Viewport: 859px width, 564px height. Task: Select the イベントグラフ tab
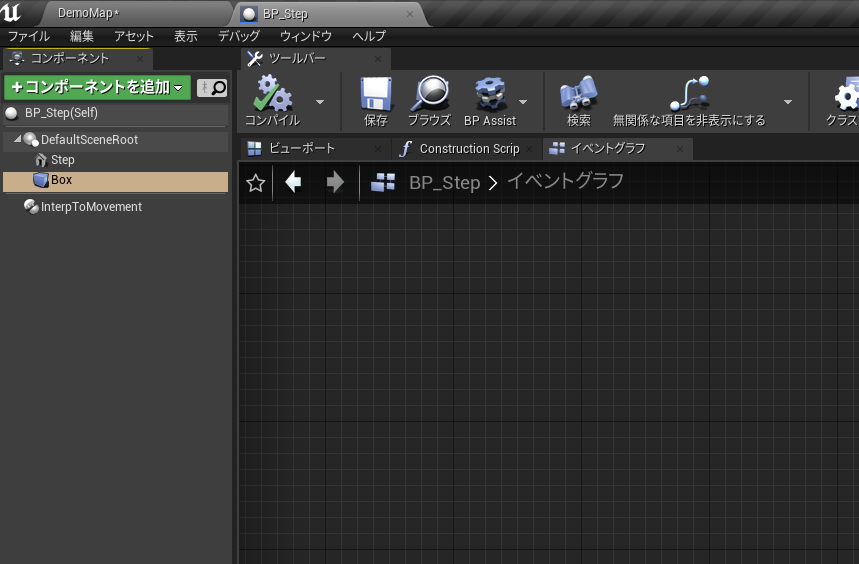tap(617, 148)
